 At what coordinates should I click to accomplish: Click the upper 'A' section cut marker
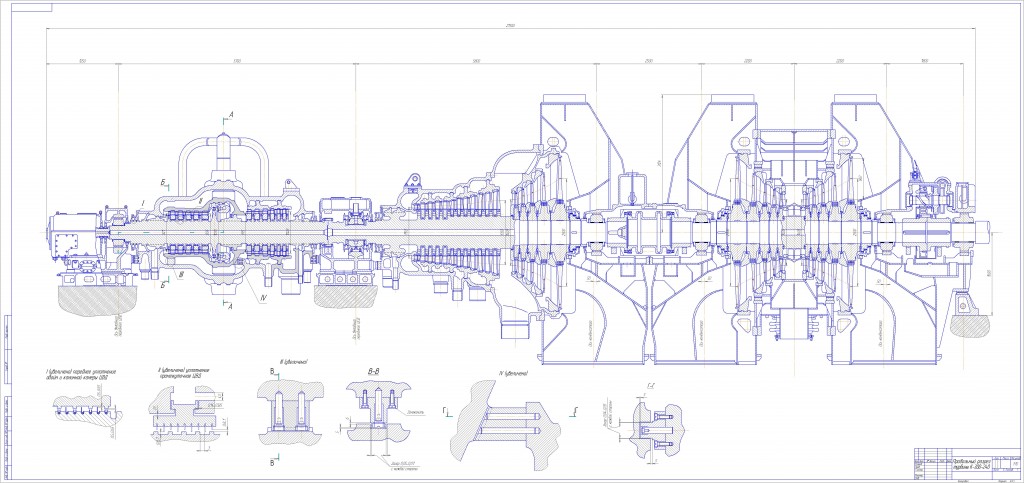point(230,116)
